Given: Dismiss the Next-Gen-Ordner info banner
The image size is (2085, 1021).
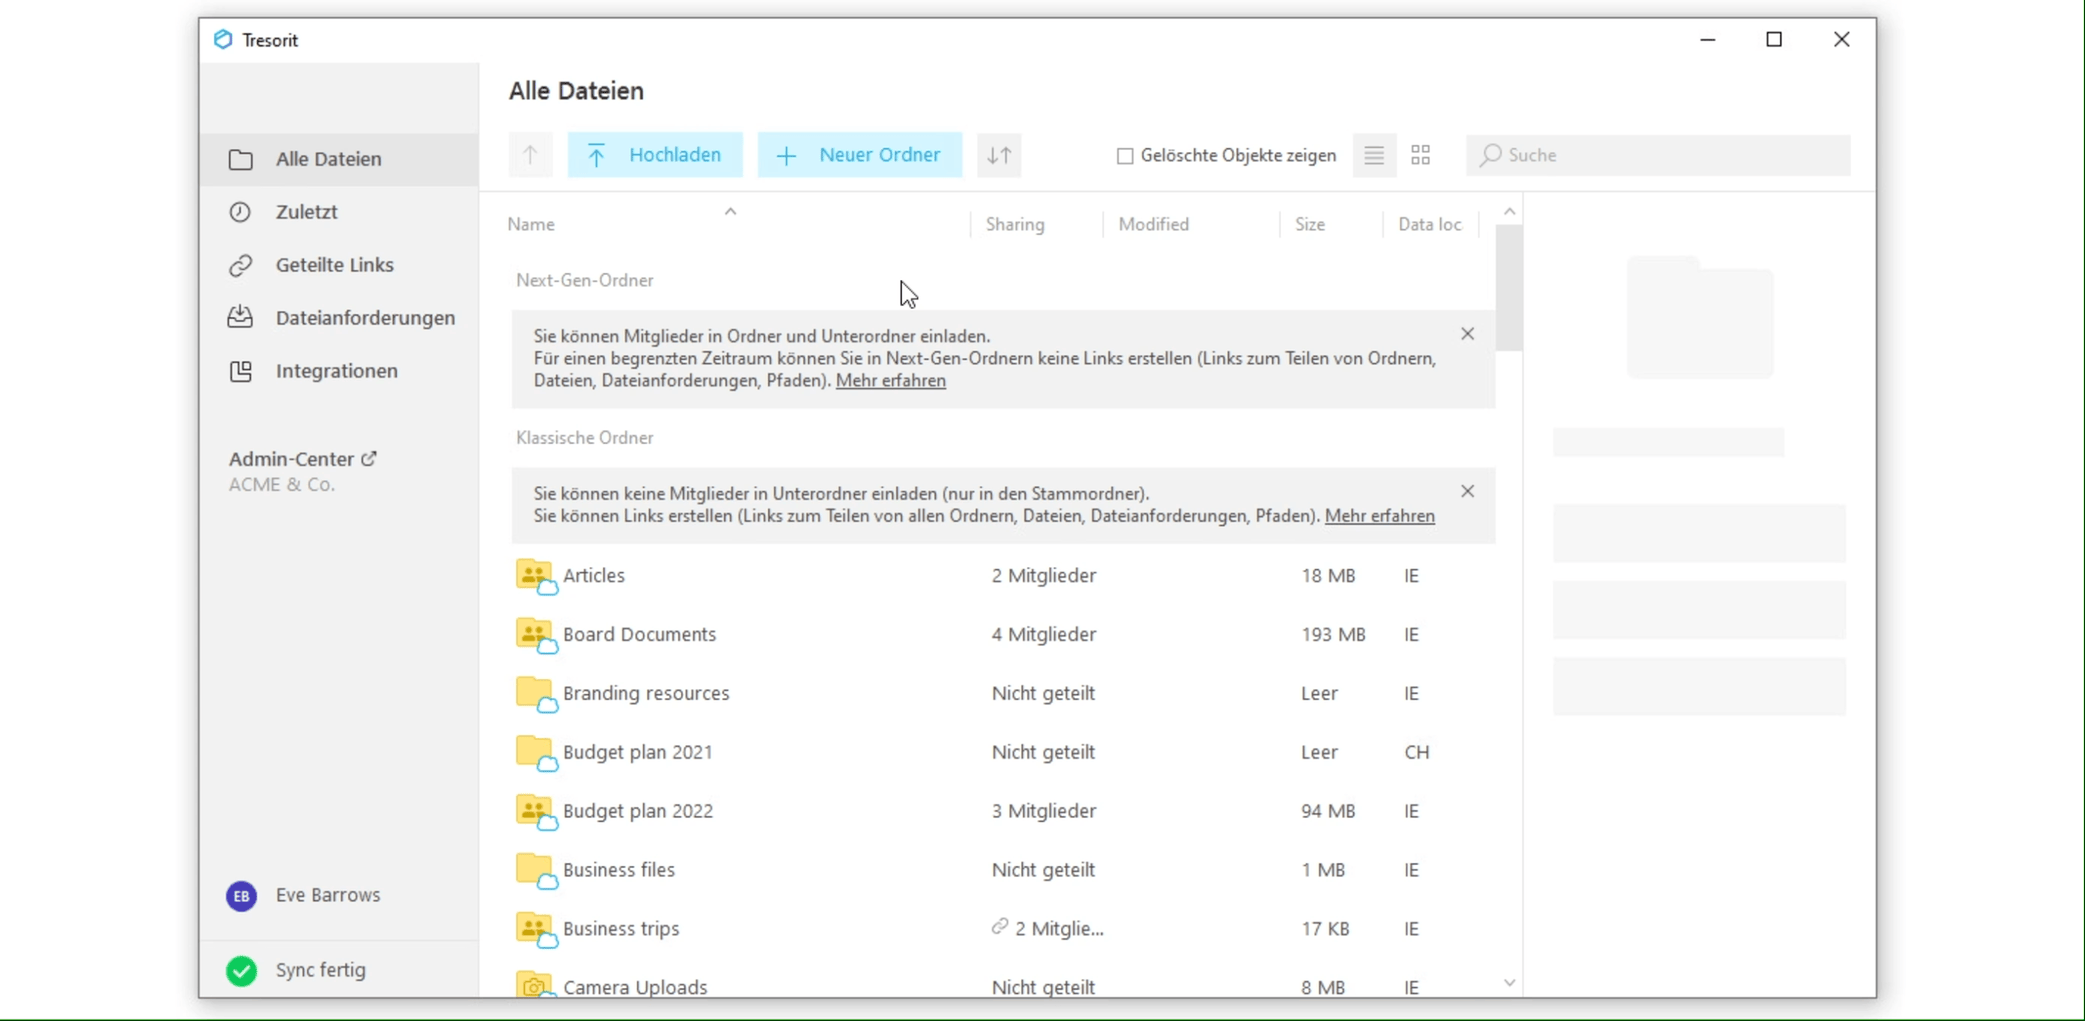Looking at the screenshot, I should click(x=1467, y=334).
